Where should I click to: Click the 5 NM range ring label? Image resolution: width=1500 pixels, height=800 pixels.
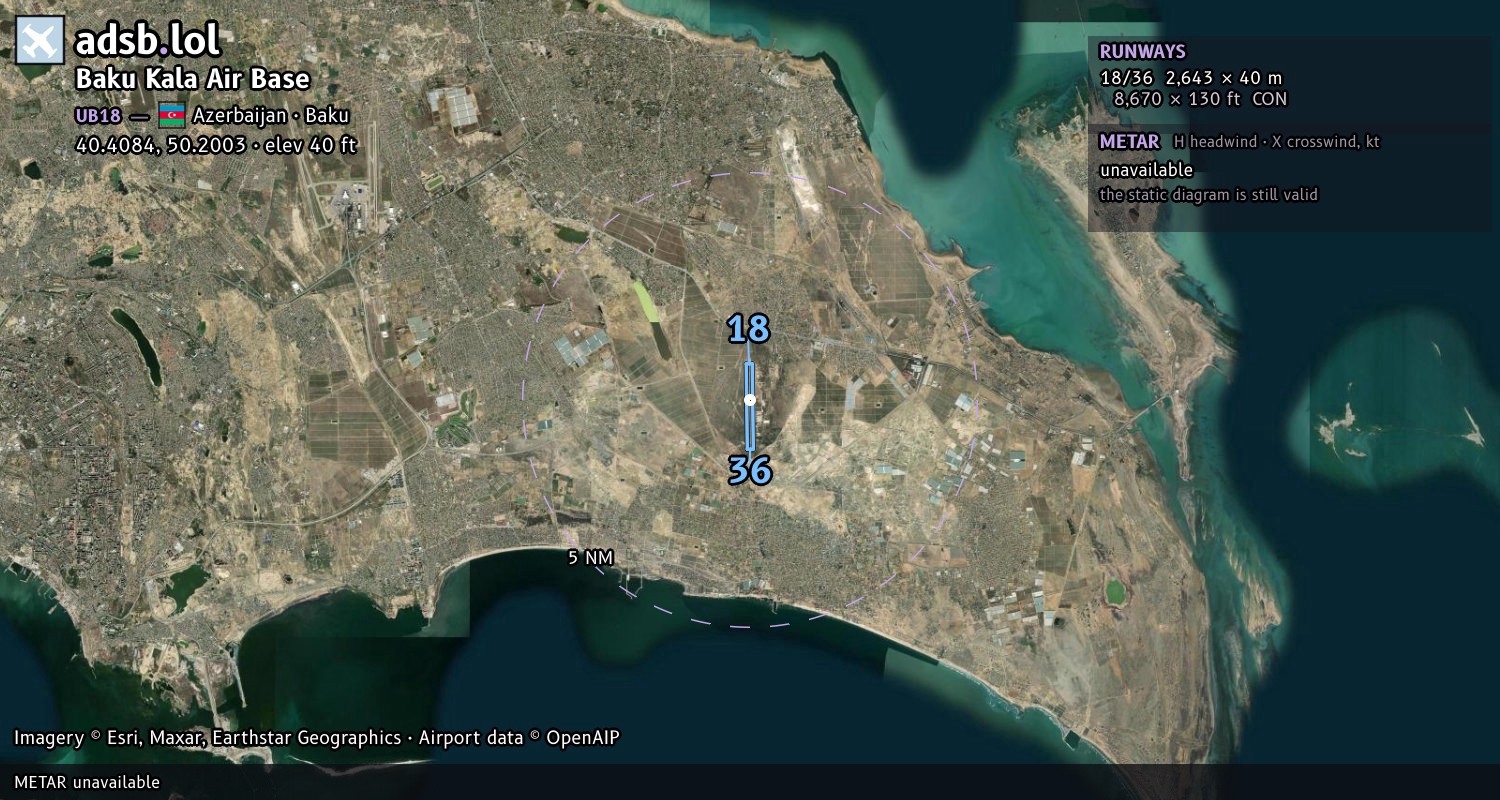(590, 558)
